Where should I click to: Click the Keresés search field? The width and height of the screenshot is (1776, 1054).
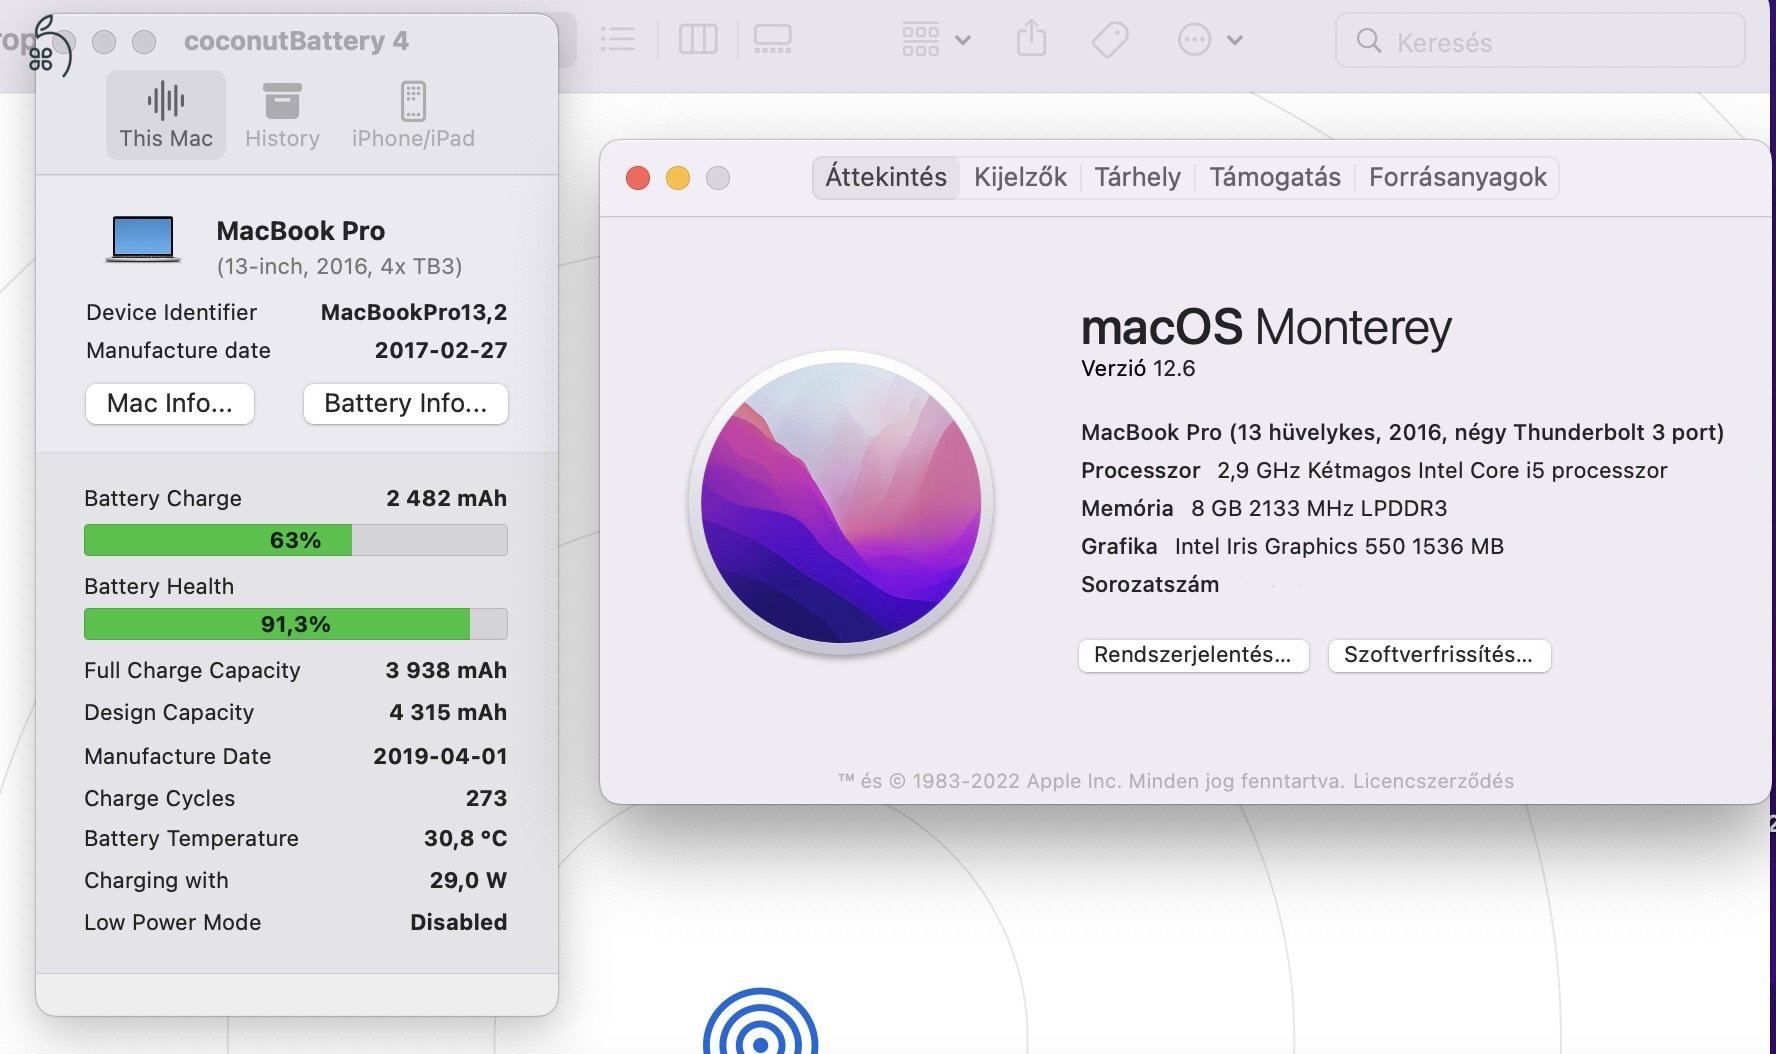(1540, 42)
